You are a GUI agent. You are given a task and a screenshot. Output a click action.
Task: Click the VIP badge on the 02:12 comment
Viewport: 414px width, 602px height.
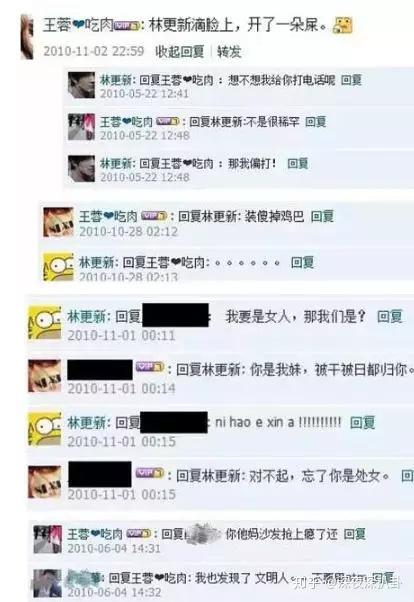(154, 216)
